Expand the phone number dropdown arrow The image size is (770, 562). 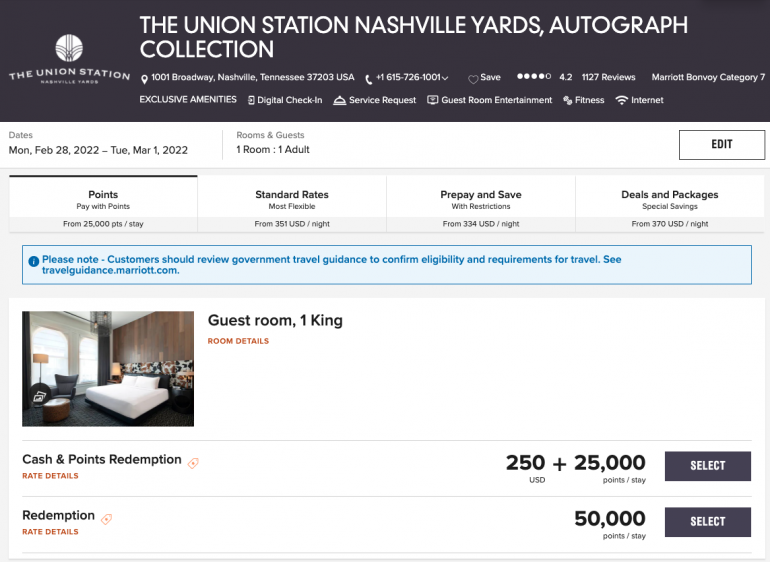[445, 78]
